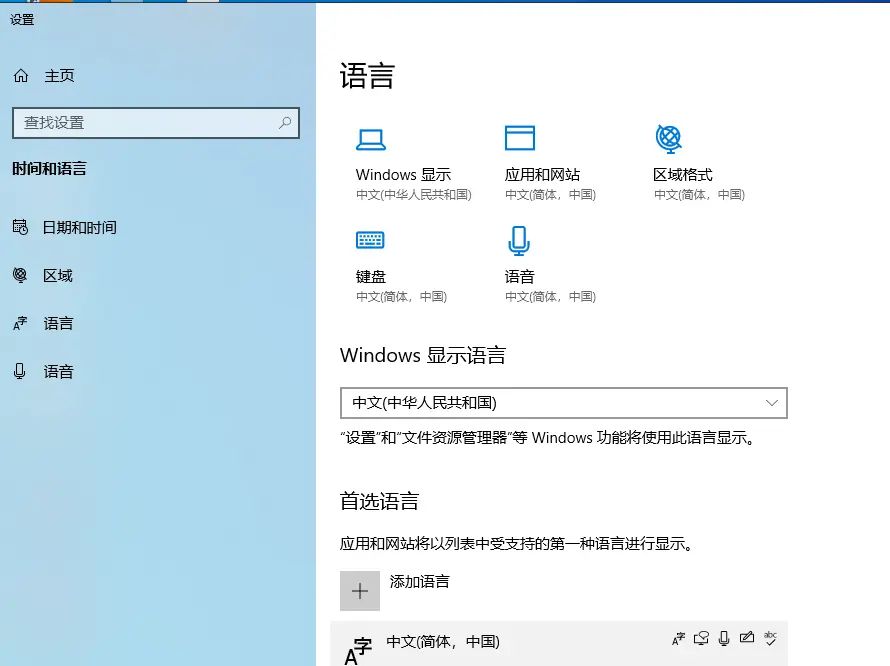This screenshot has width=890, height=666.
Task: Click 中文(简体，中国) under 区域格式 tile
Action: [699, 195]
